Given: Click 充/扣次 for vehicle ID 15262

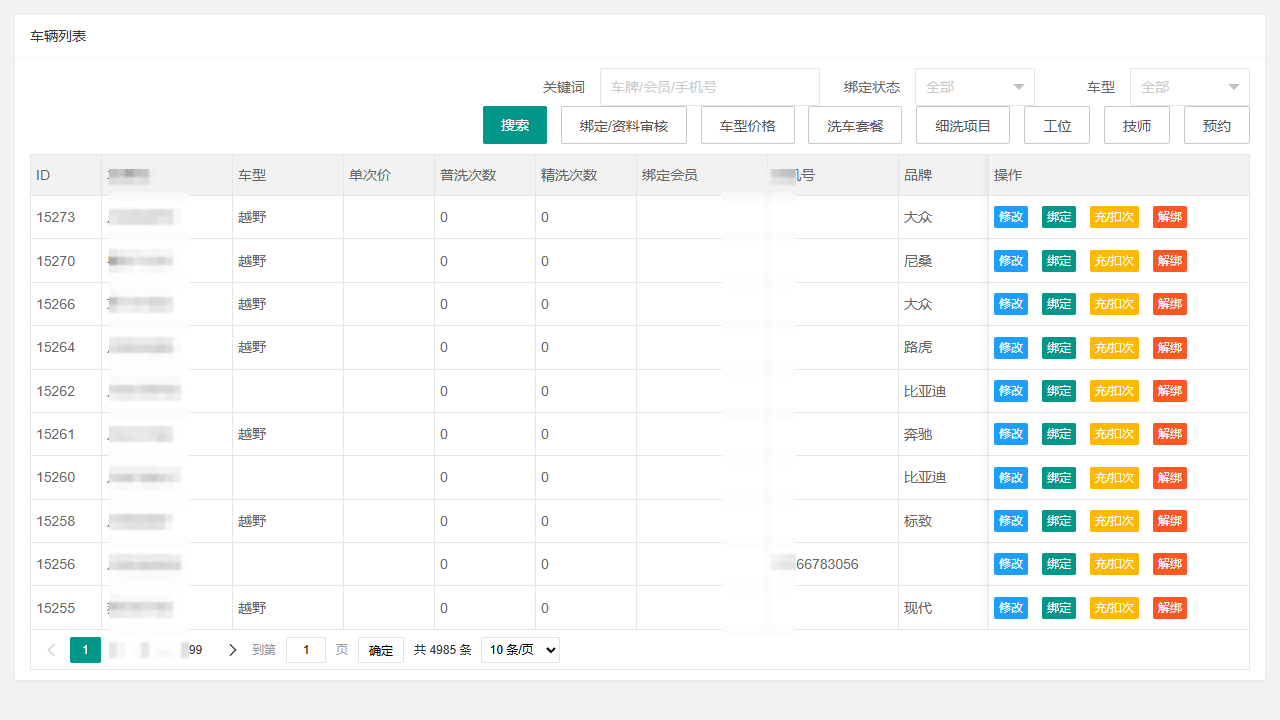Looking at the screenshot, I should pyautogui.click(x=1114, y=391).
